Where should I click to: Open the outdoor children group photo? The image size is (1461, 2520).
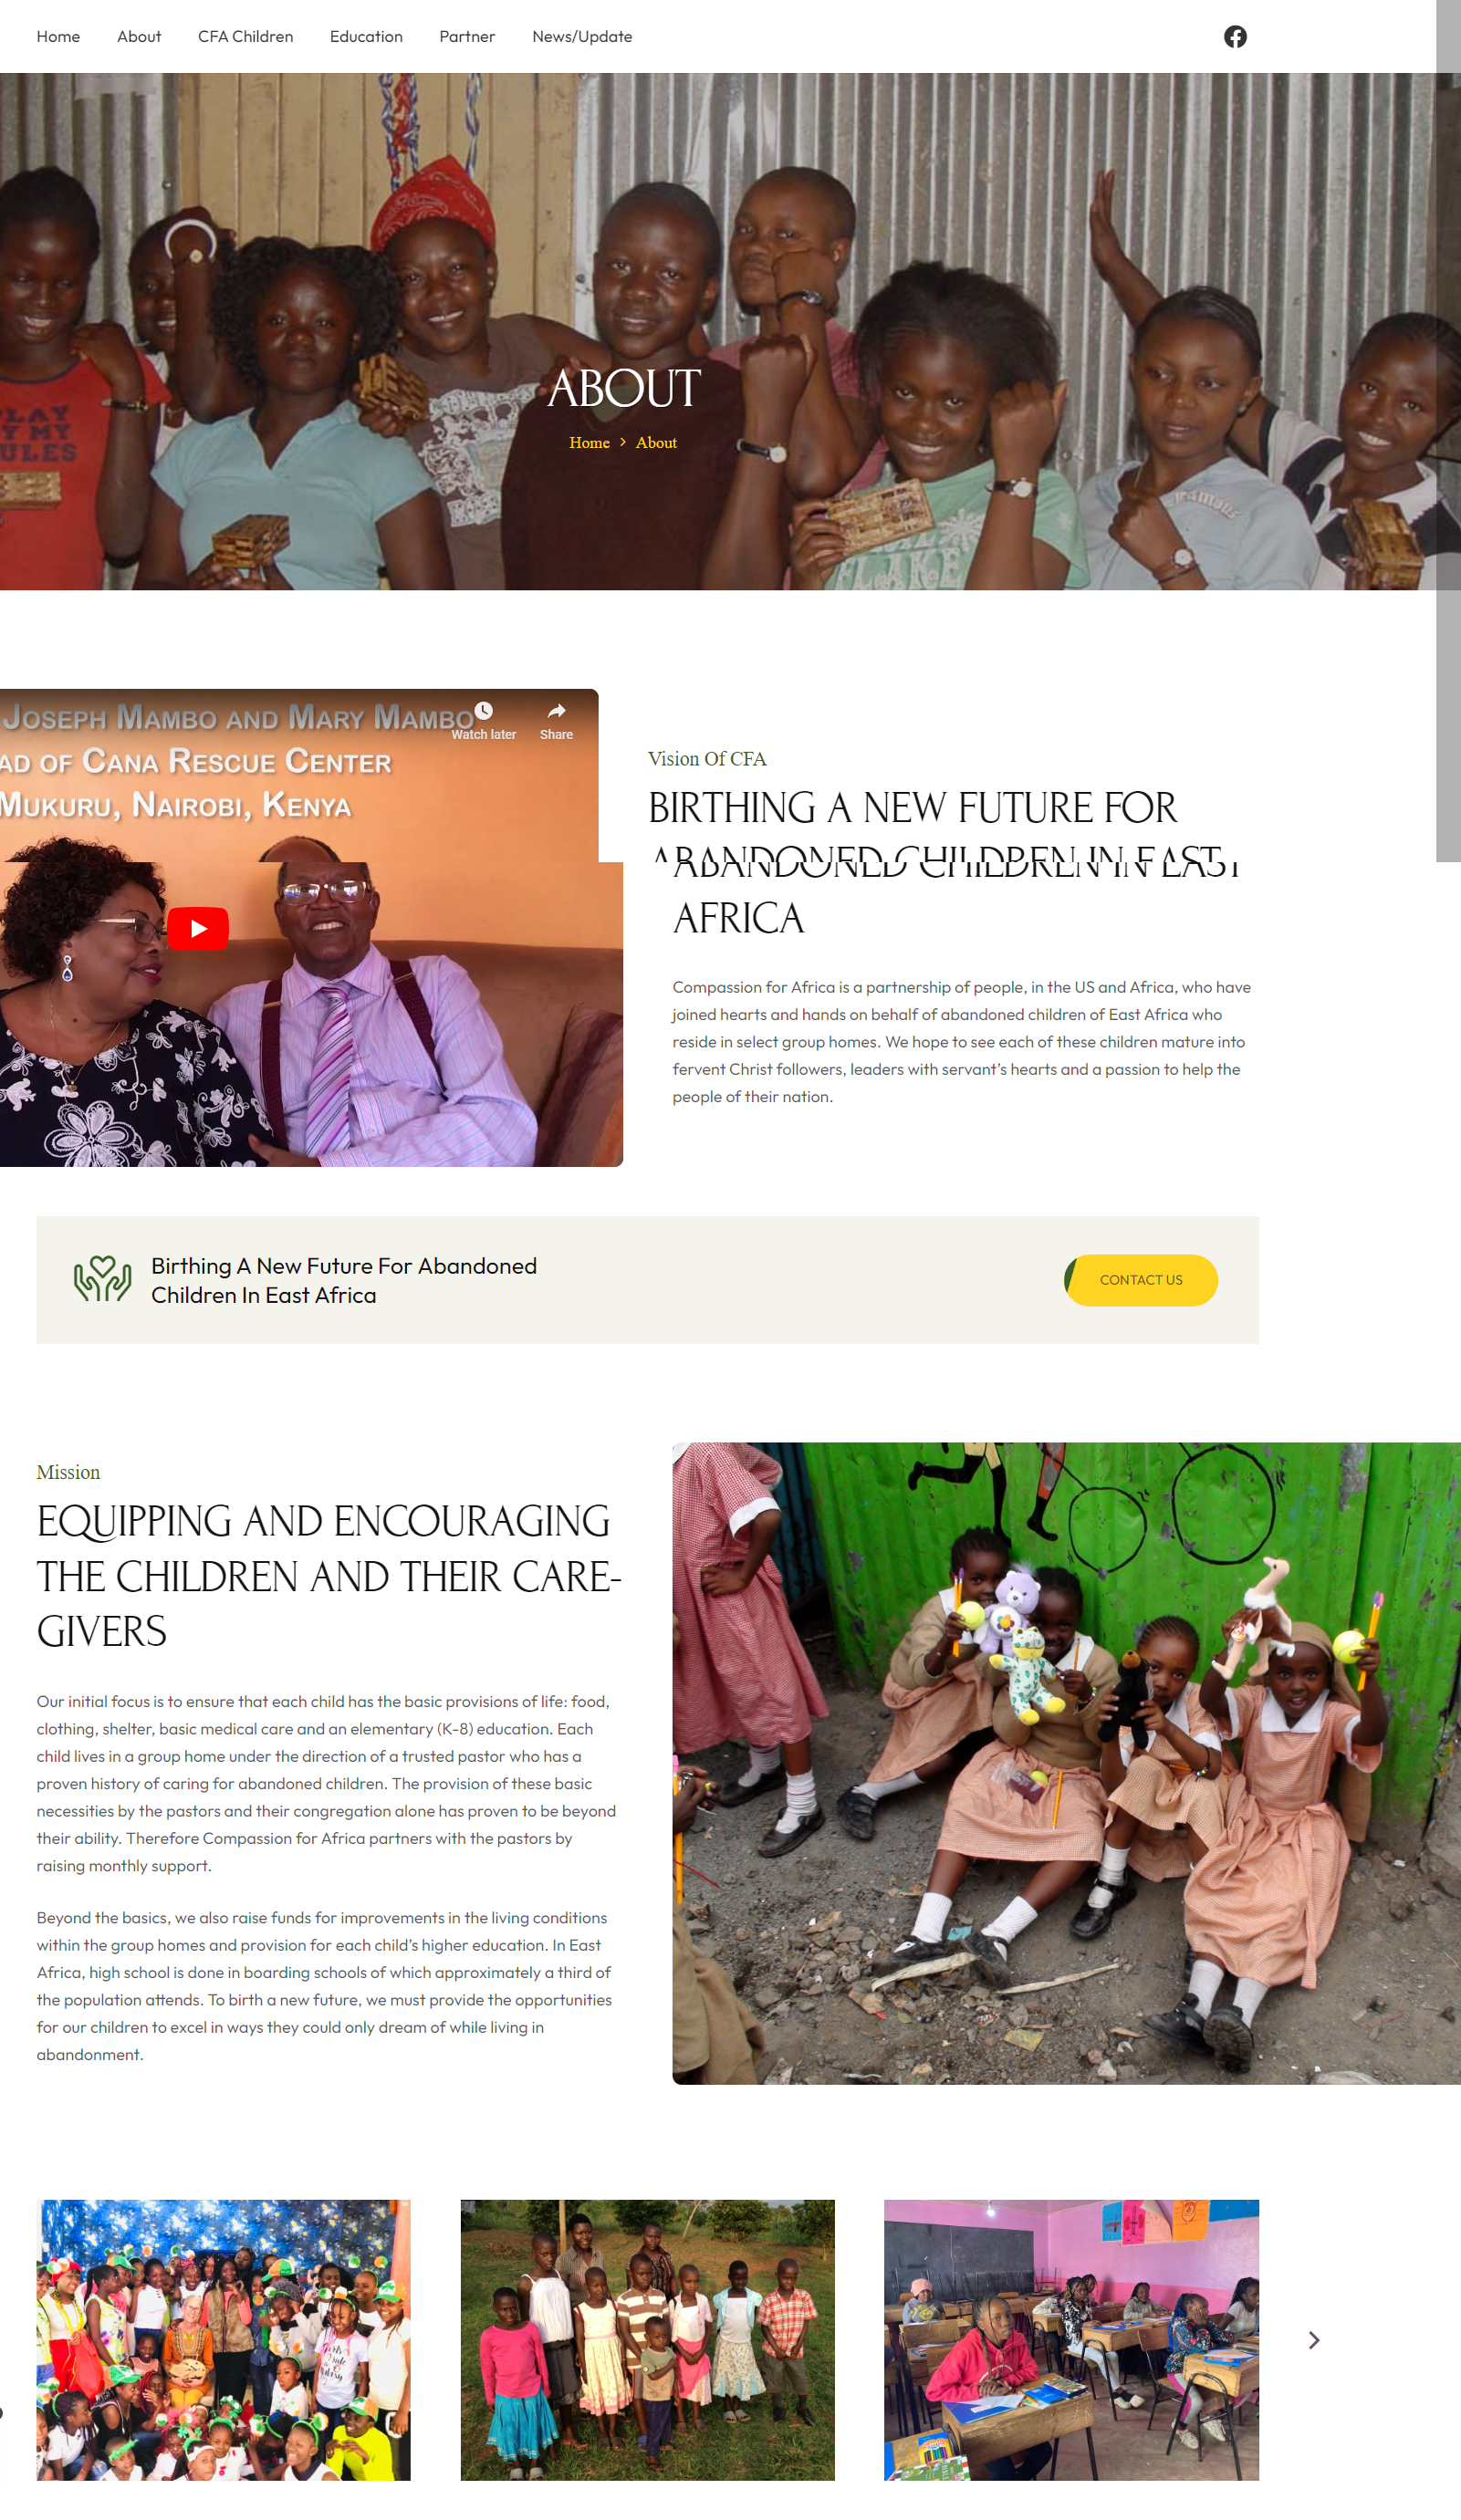point(647,2340)
